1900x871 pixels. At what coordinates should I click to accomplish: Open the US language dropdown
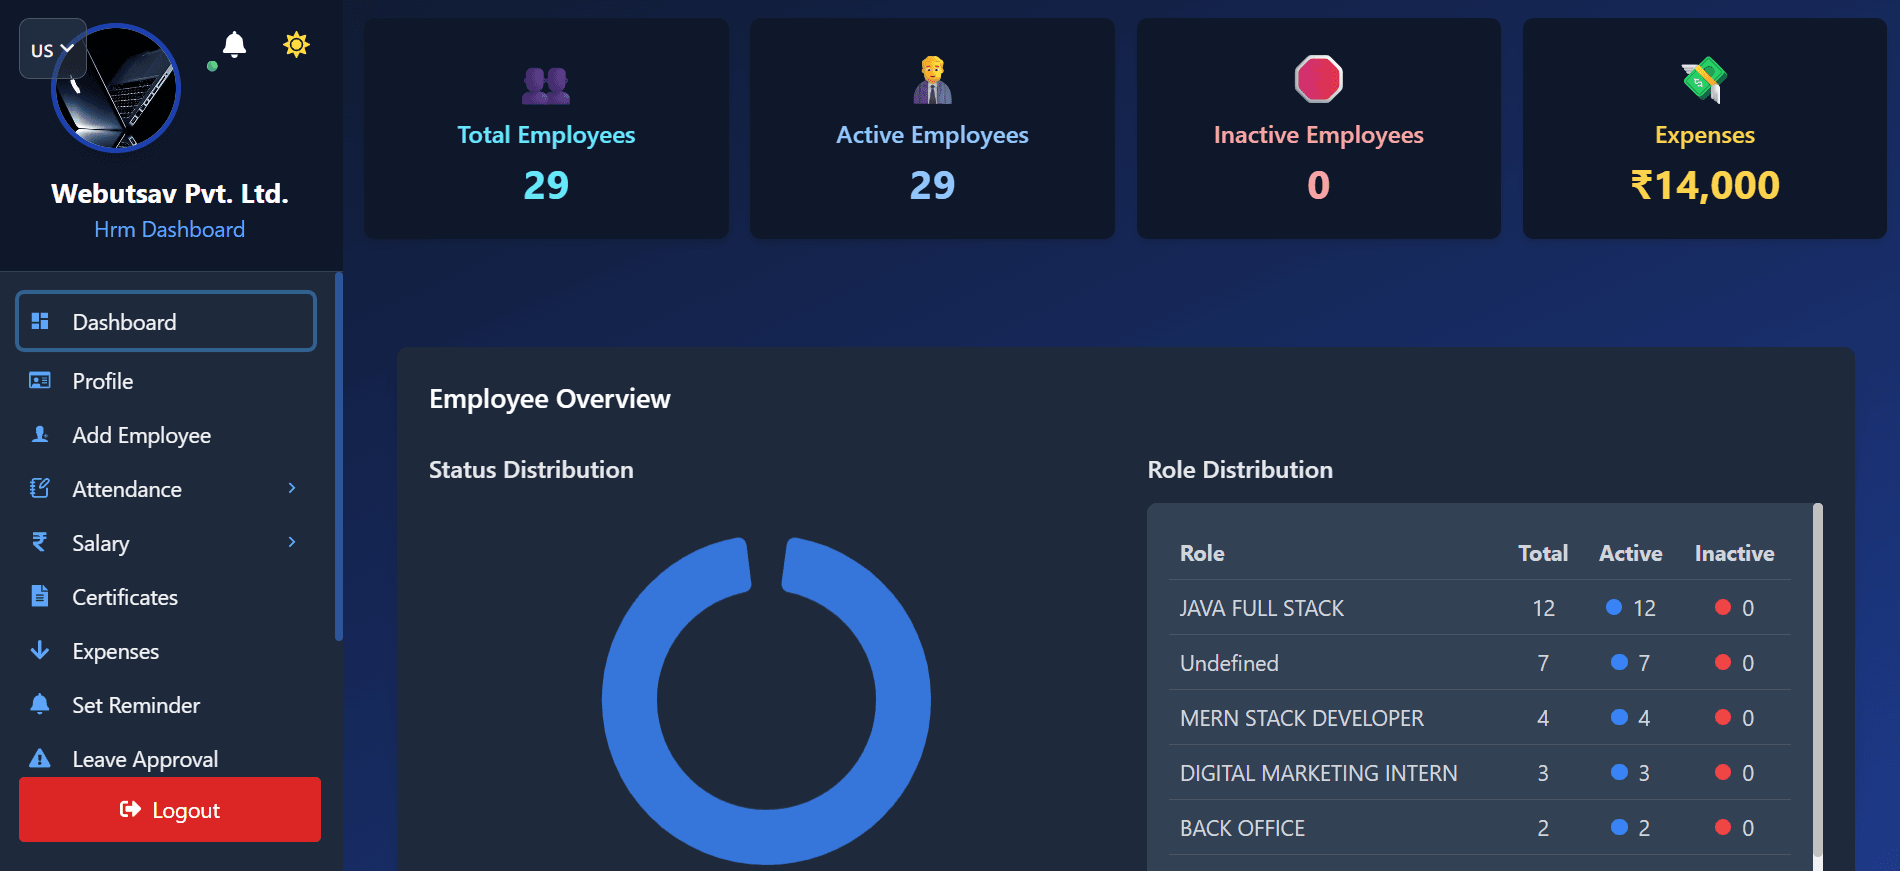coord(52,49)
